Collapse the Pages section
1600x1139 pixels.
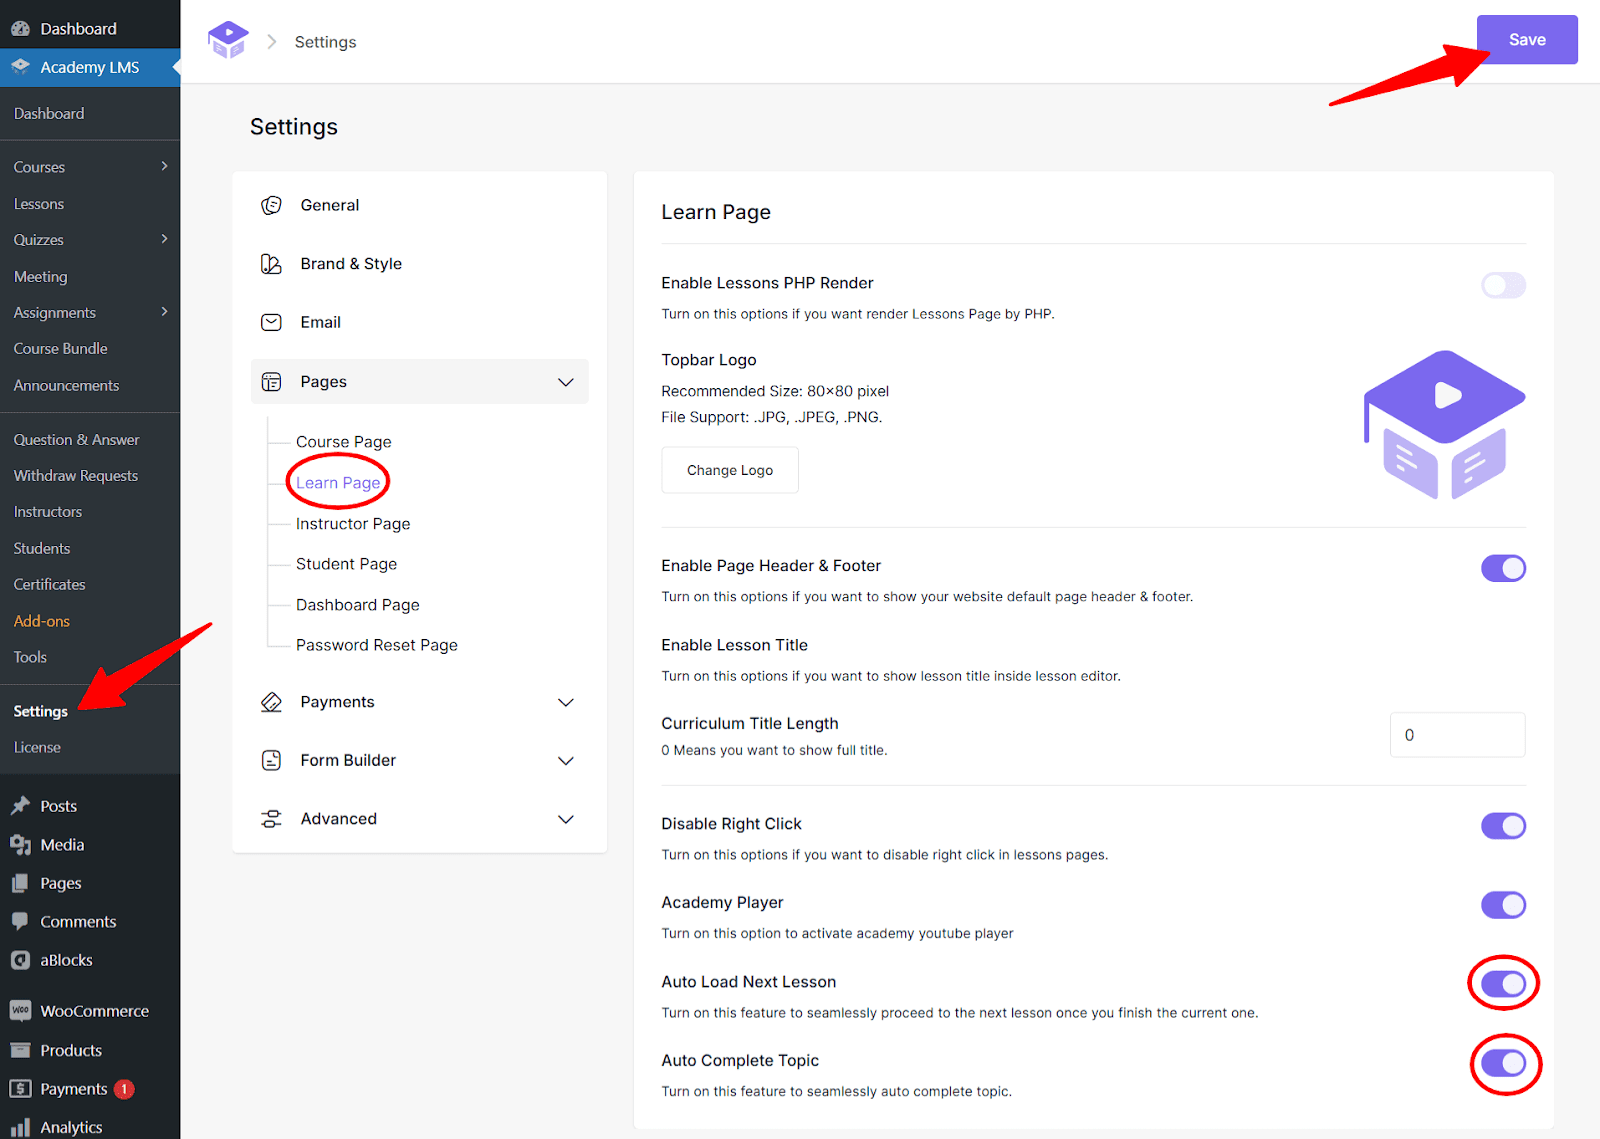pos(566,381)
